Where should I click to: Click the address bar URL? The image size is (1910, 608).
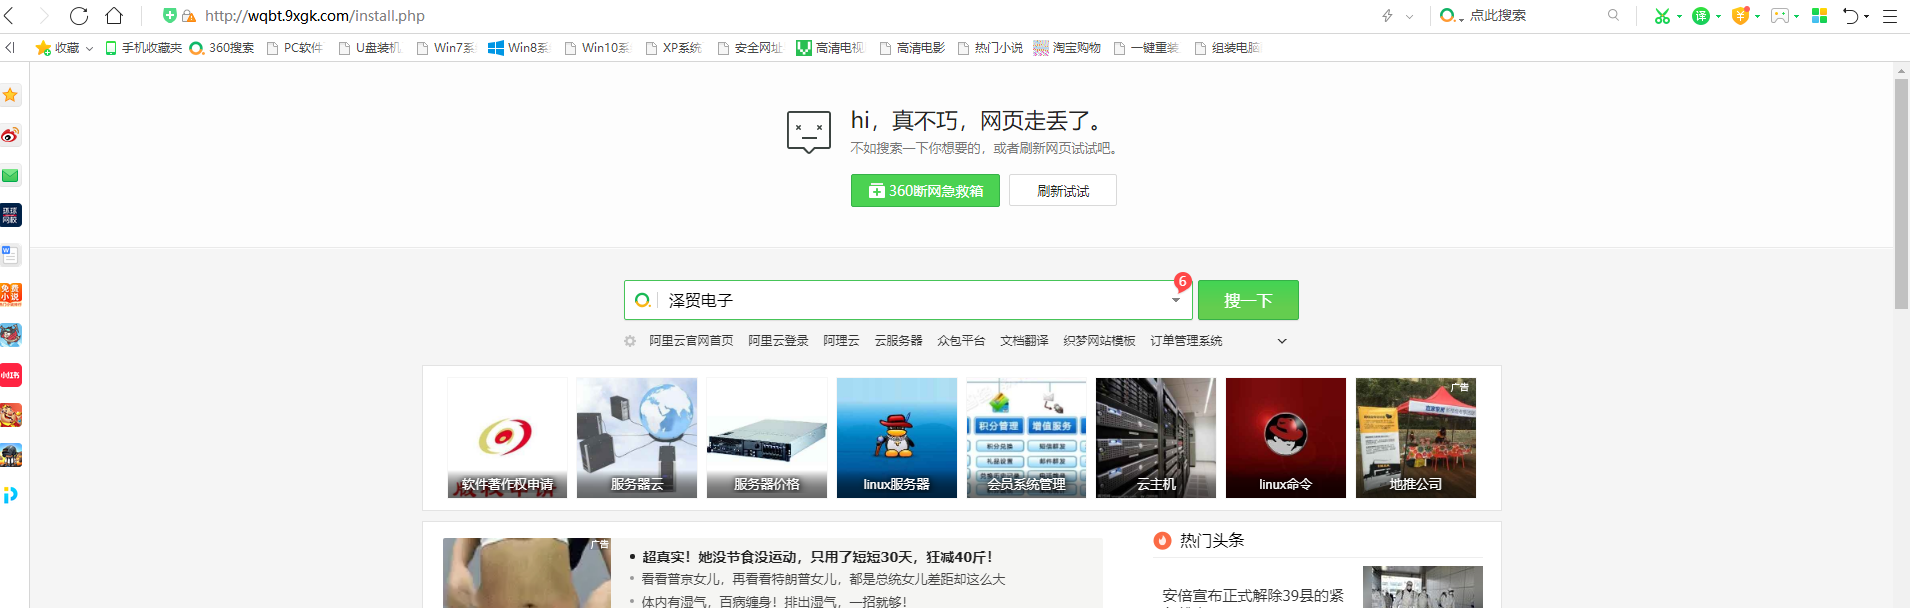click(315, 16)
